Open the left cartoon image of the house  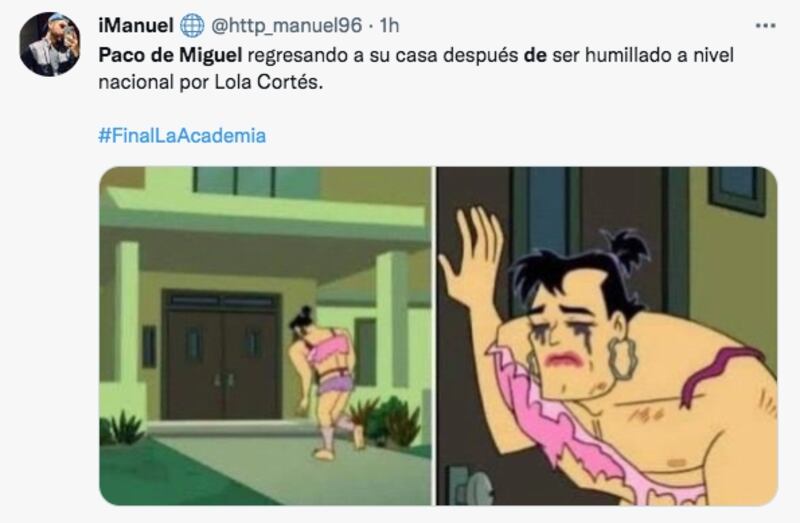(x=265, y=336)
